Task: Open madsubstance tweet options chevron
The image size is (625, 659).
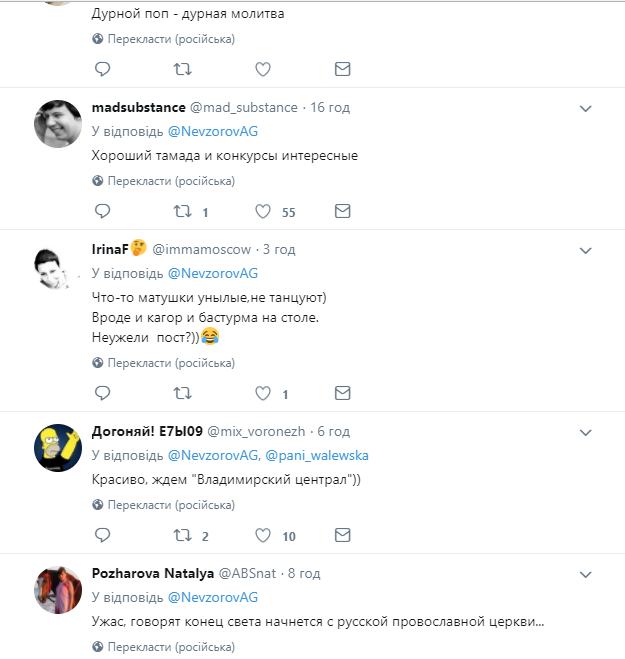Action: point(586,108)
